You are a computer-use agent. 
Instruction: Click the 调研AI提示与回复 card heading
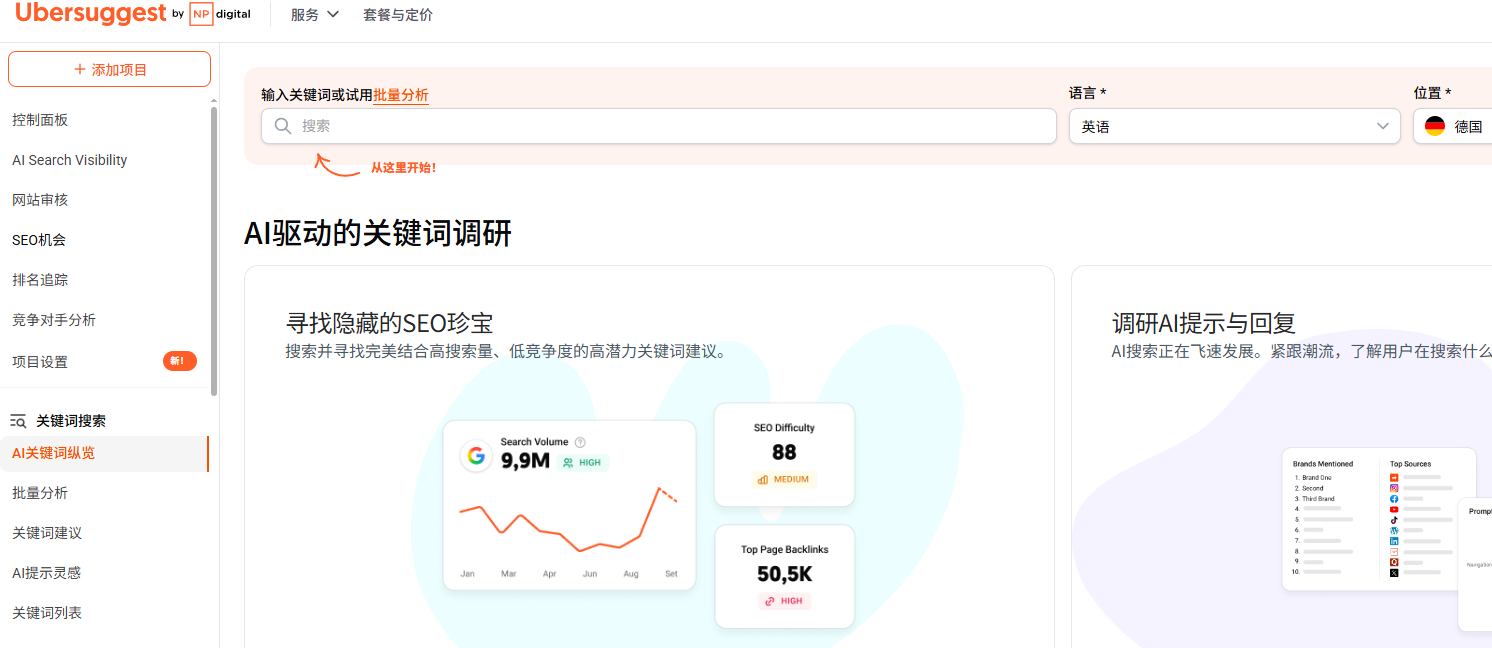(1204, 323)
